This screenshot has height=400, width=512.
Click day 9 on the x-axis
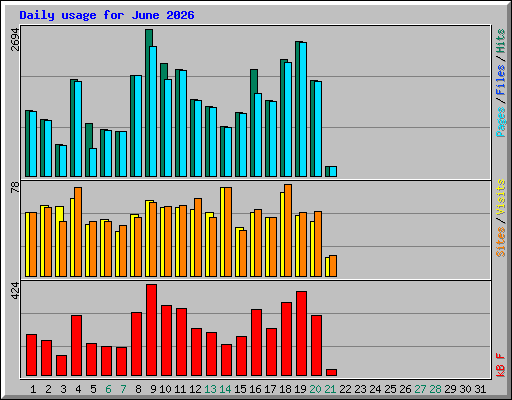153,389
